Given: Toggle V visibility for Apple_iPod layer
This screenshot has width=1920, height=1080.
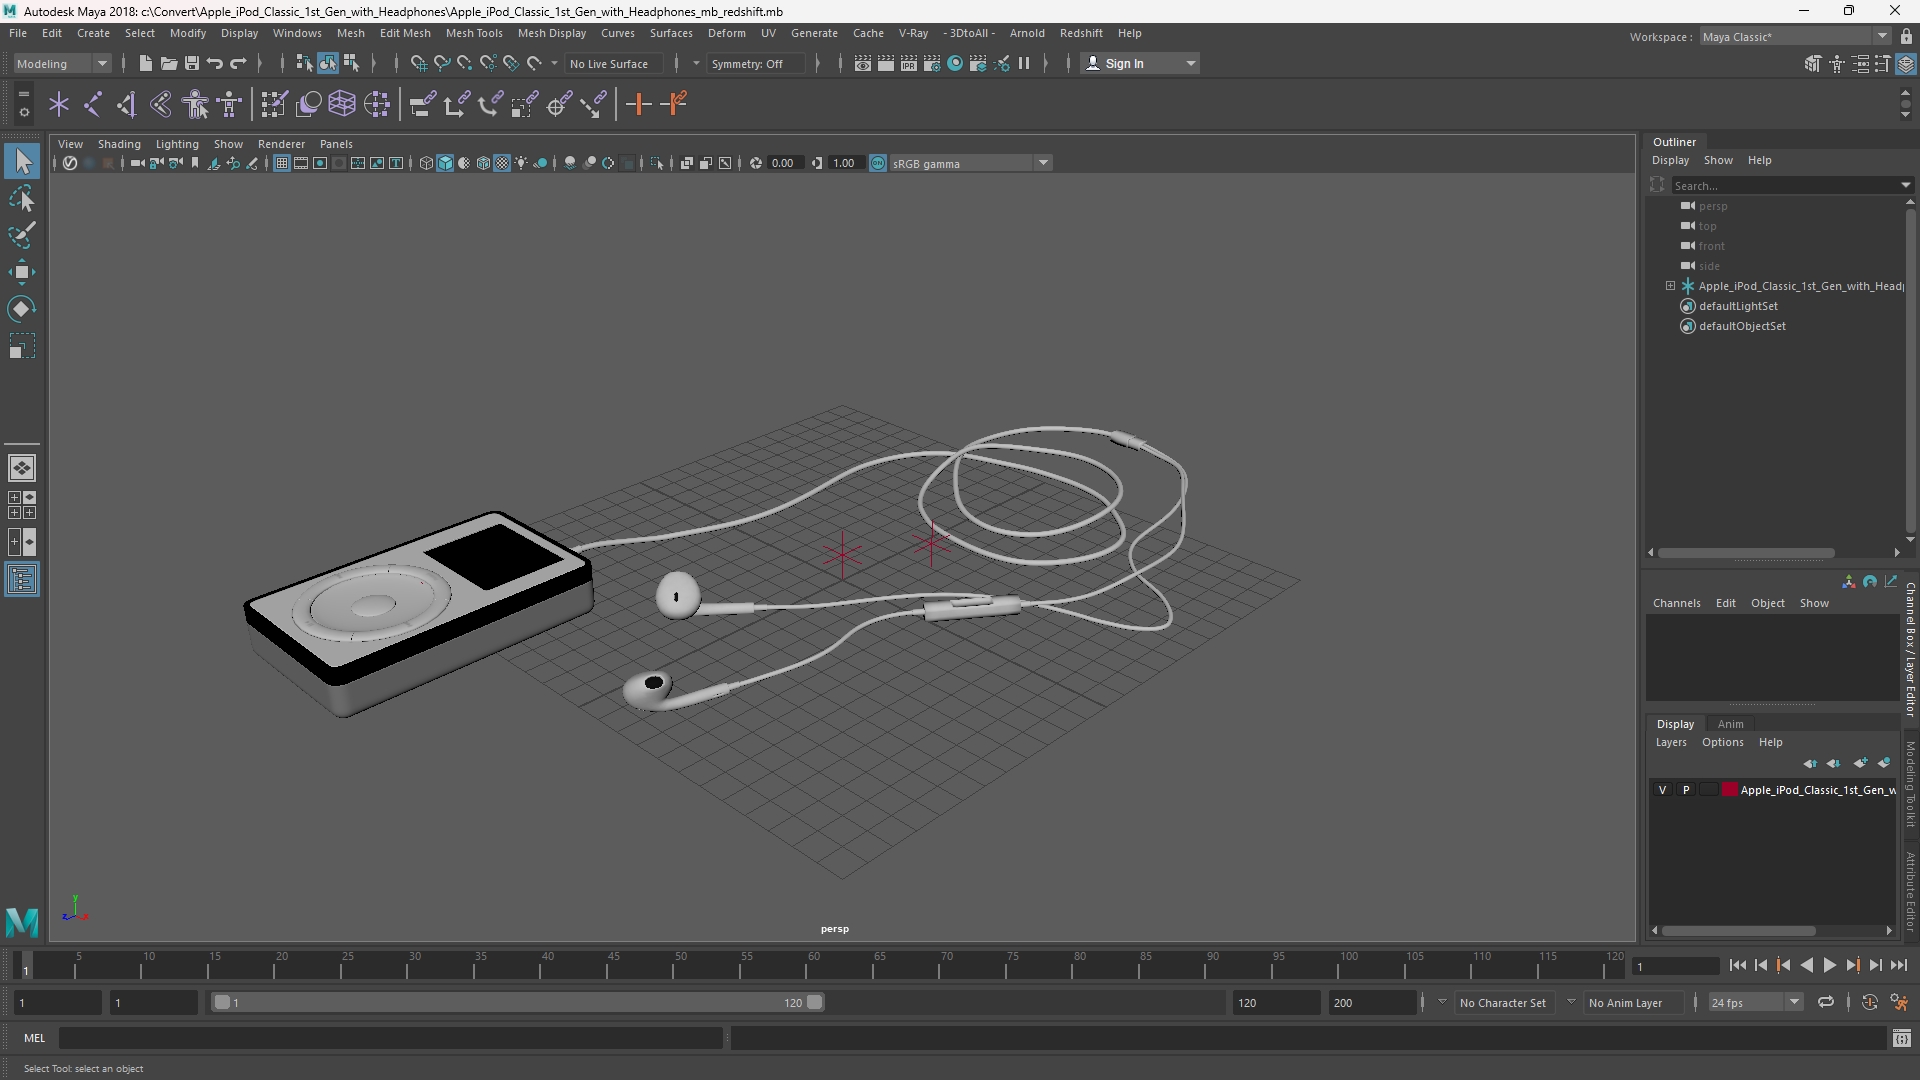Looking at the screenshot, I should pyautogui.click(x=1663, y=790).
